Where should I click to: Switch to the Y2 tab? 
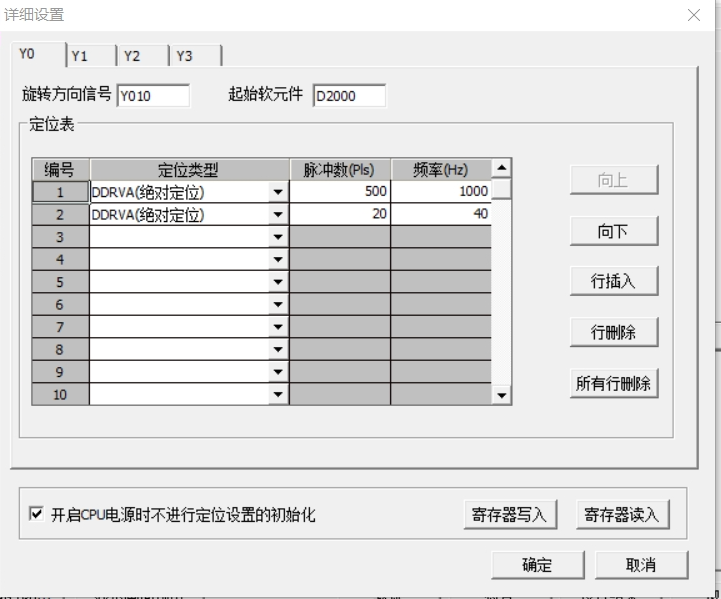click(x=140, y=56)
